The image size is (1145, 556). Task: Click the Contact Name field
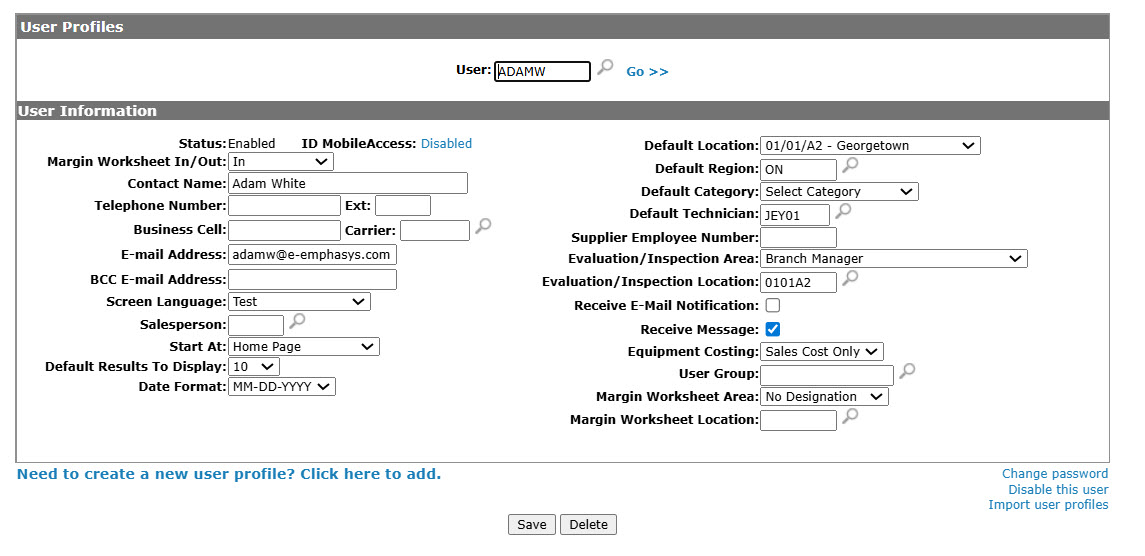coord(348,183)
